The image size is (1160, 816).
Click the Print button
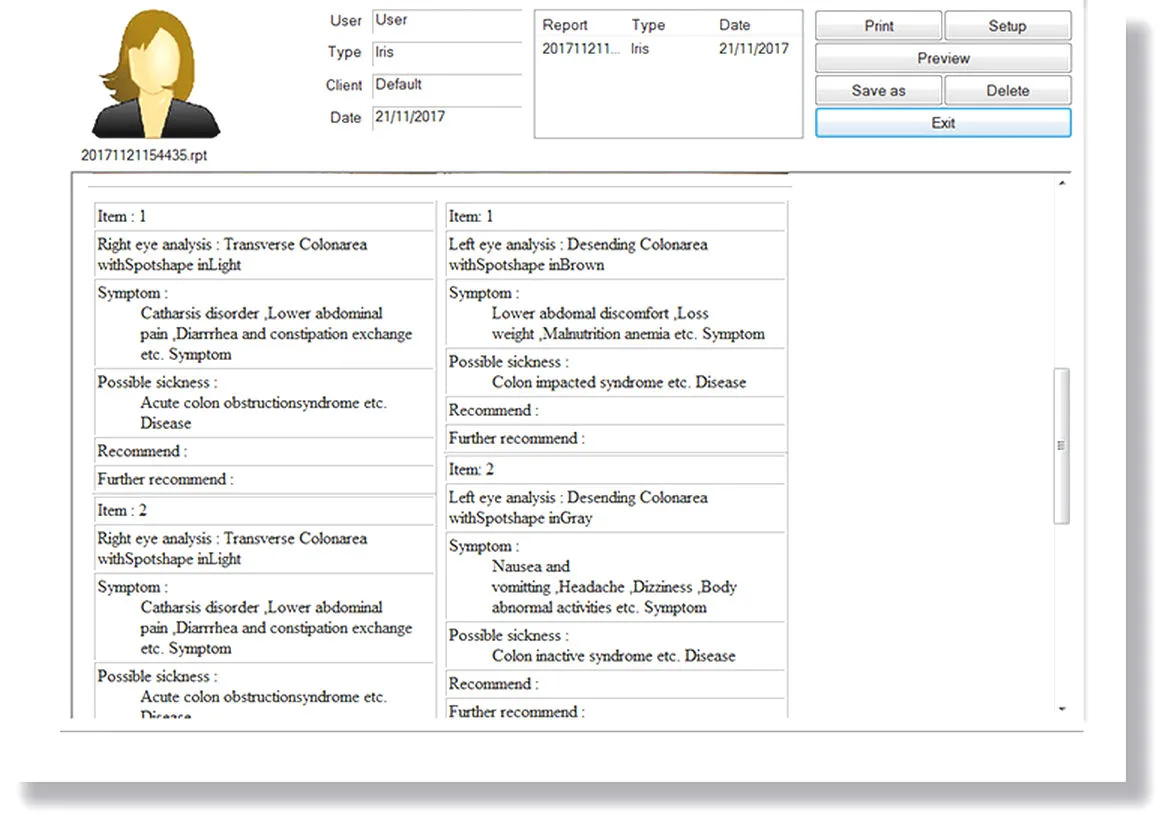[x=878, y=26]
